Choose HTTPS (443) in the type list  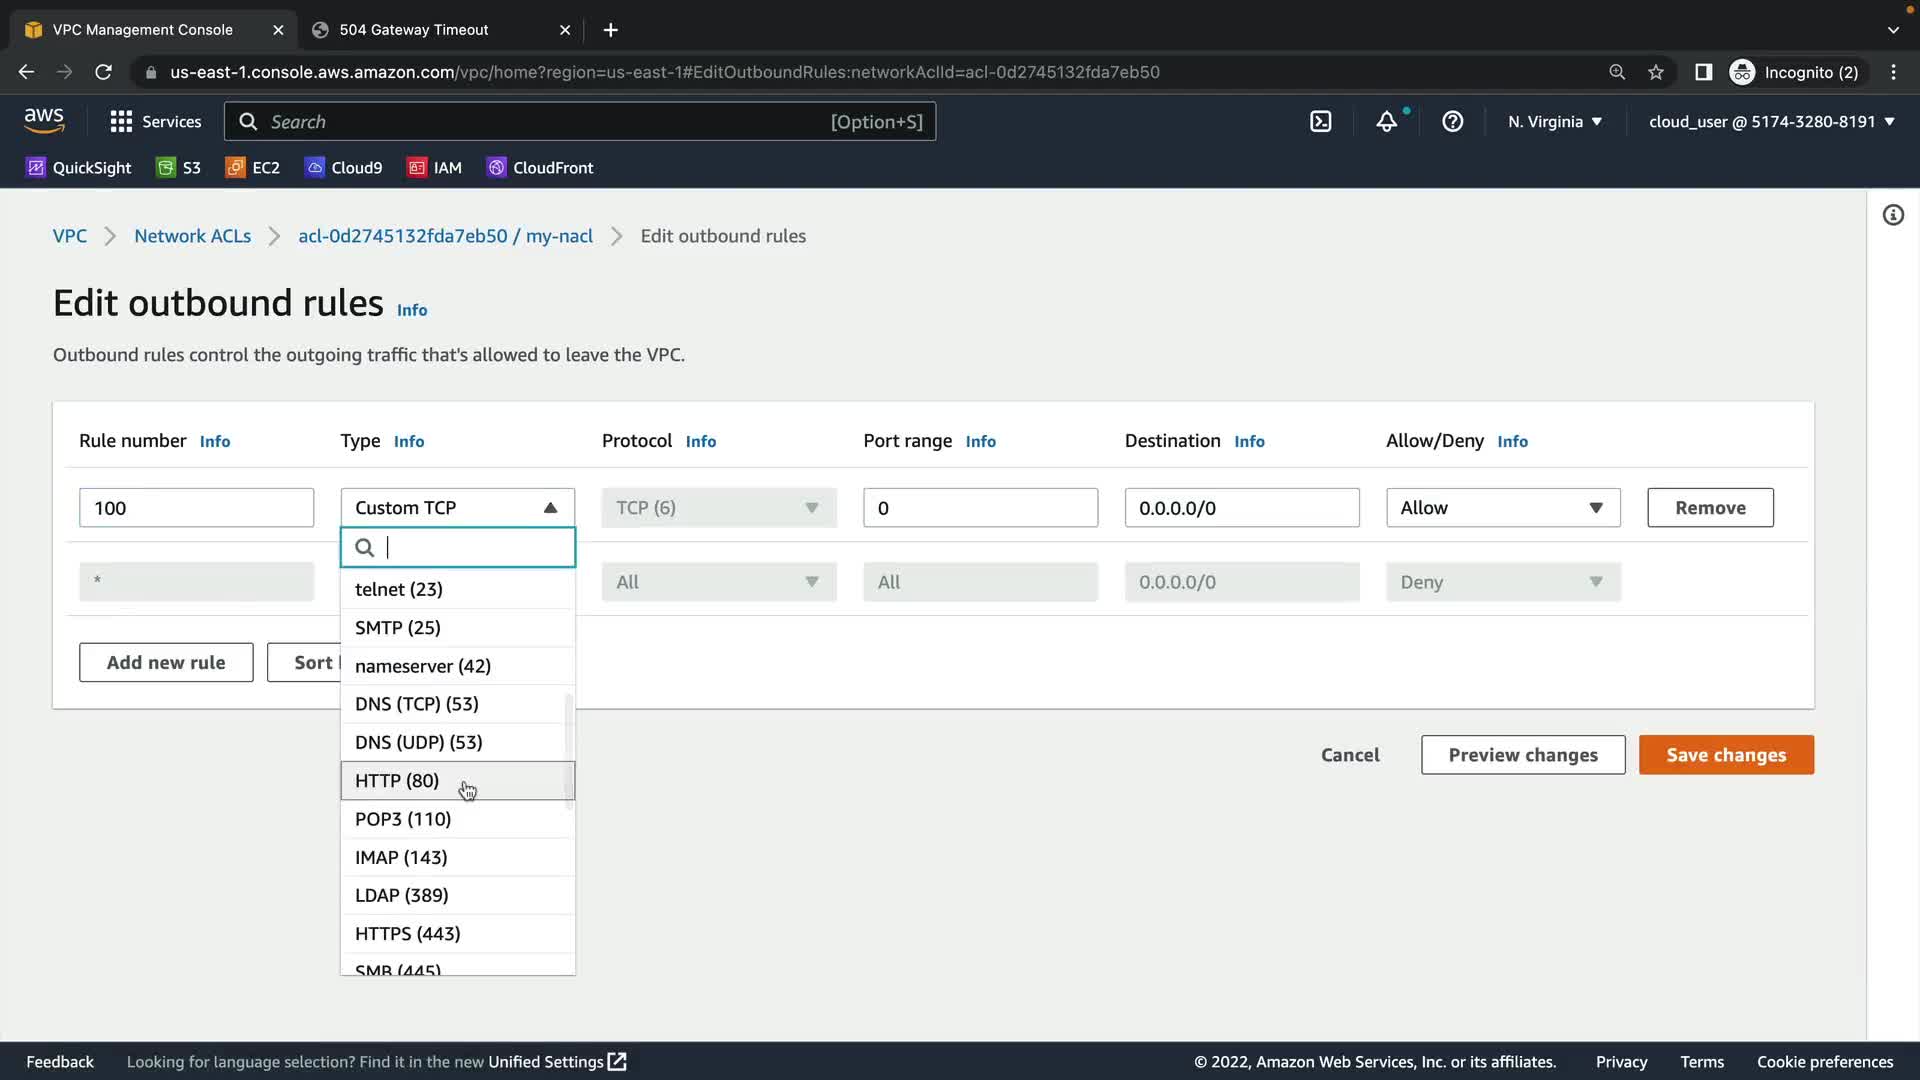pos(407,934)
